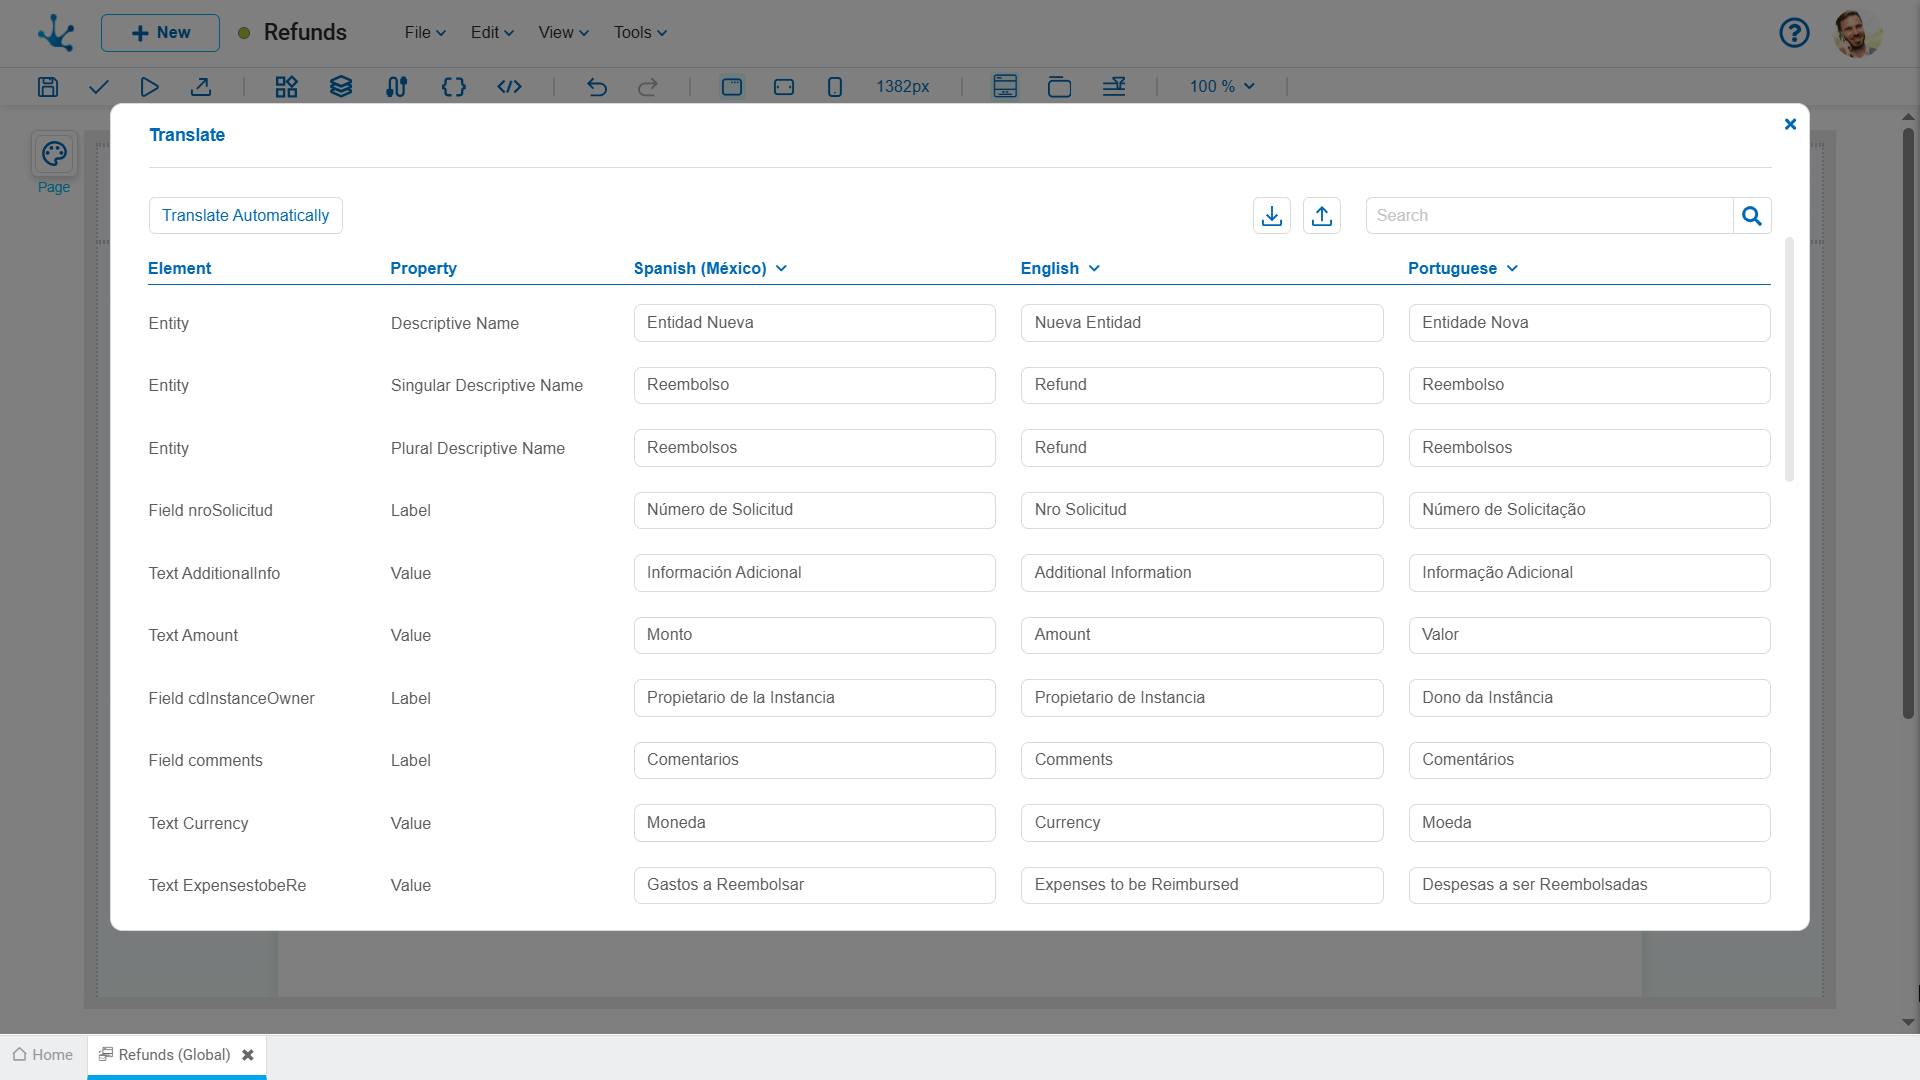Image resolution: width=1920 pixels, height=1080 pixels.
Task: Select the mobile device view icon
Action: (x=835, y=87)
